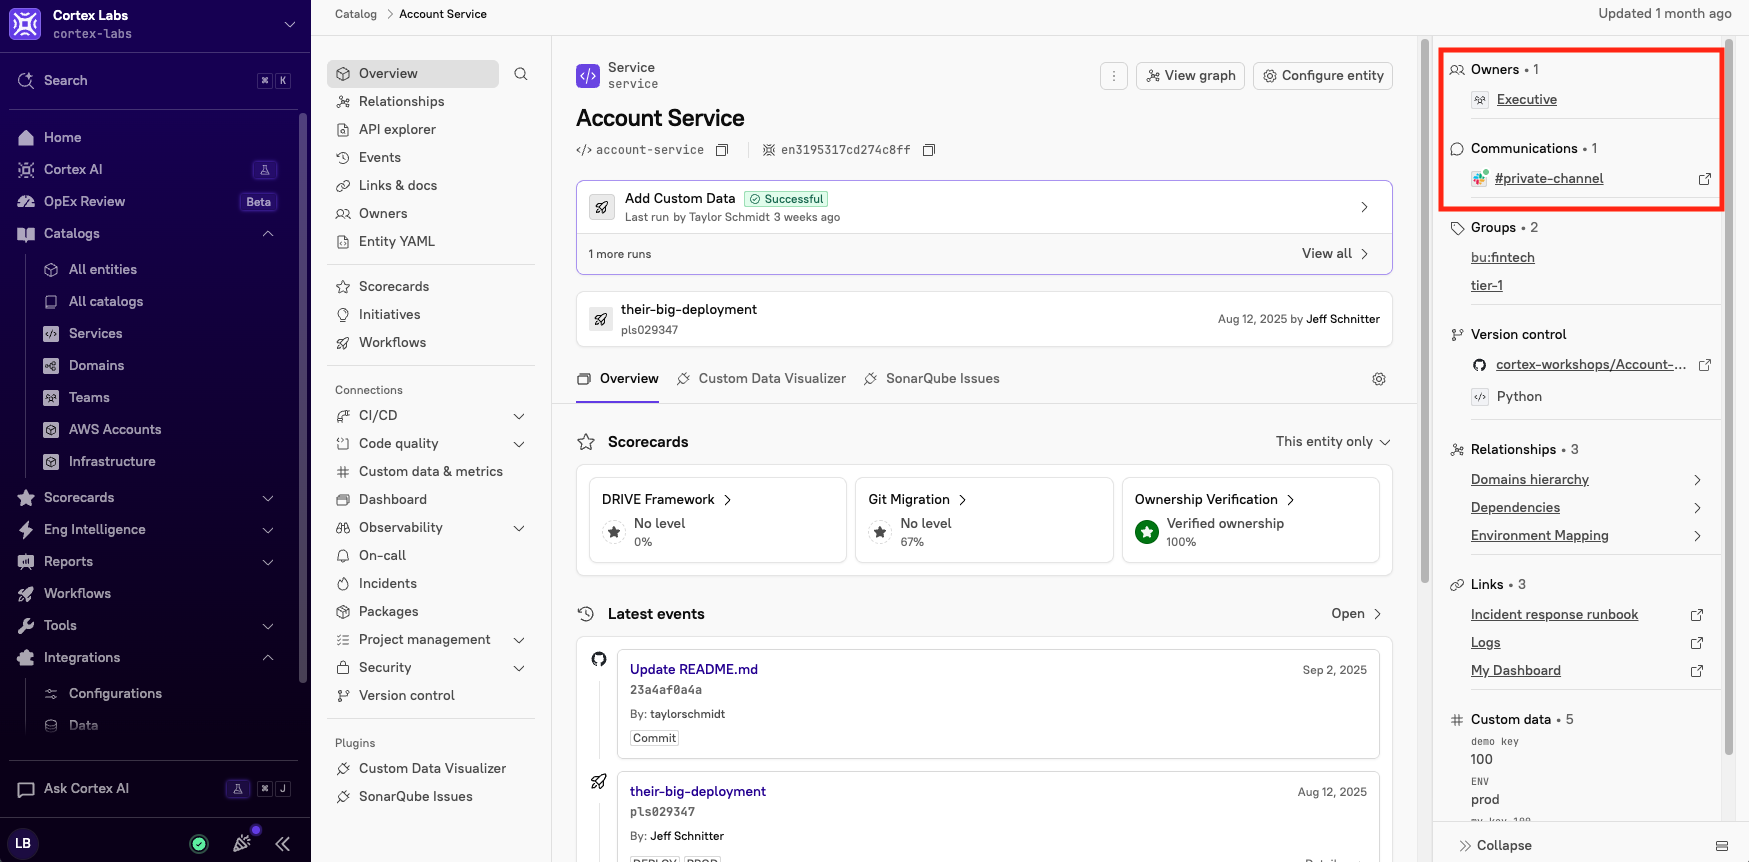Open the Add Custom Data workflow run
Viewport: 1749px width, 862px height.
(x=984, y=208)
